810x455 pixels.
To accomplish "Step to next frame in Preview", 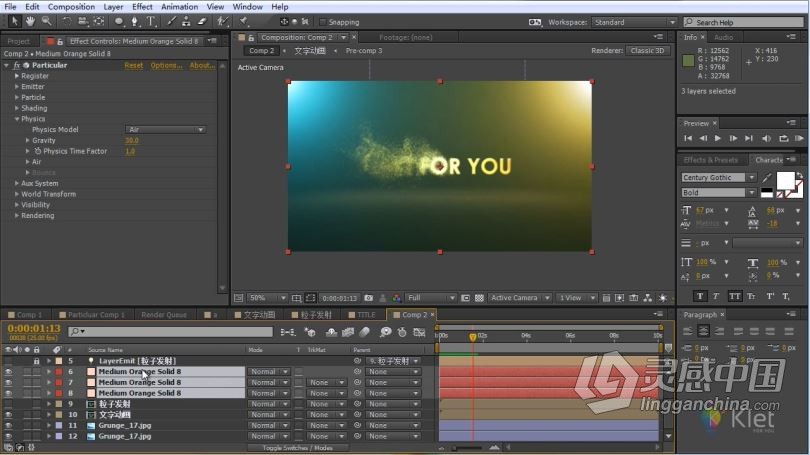I will (733, 138).
